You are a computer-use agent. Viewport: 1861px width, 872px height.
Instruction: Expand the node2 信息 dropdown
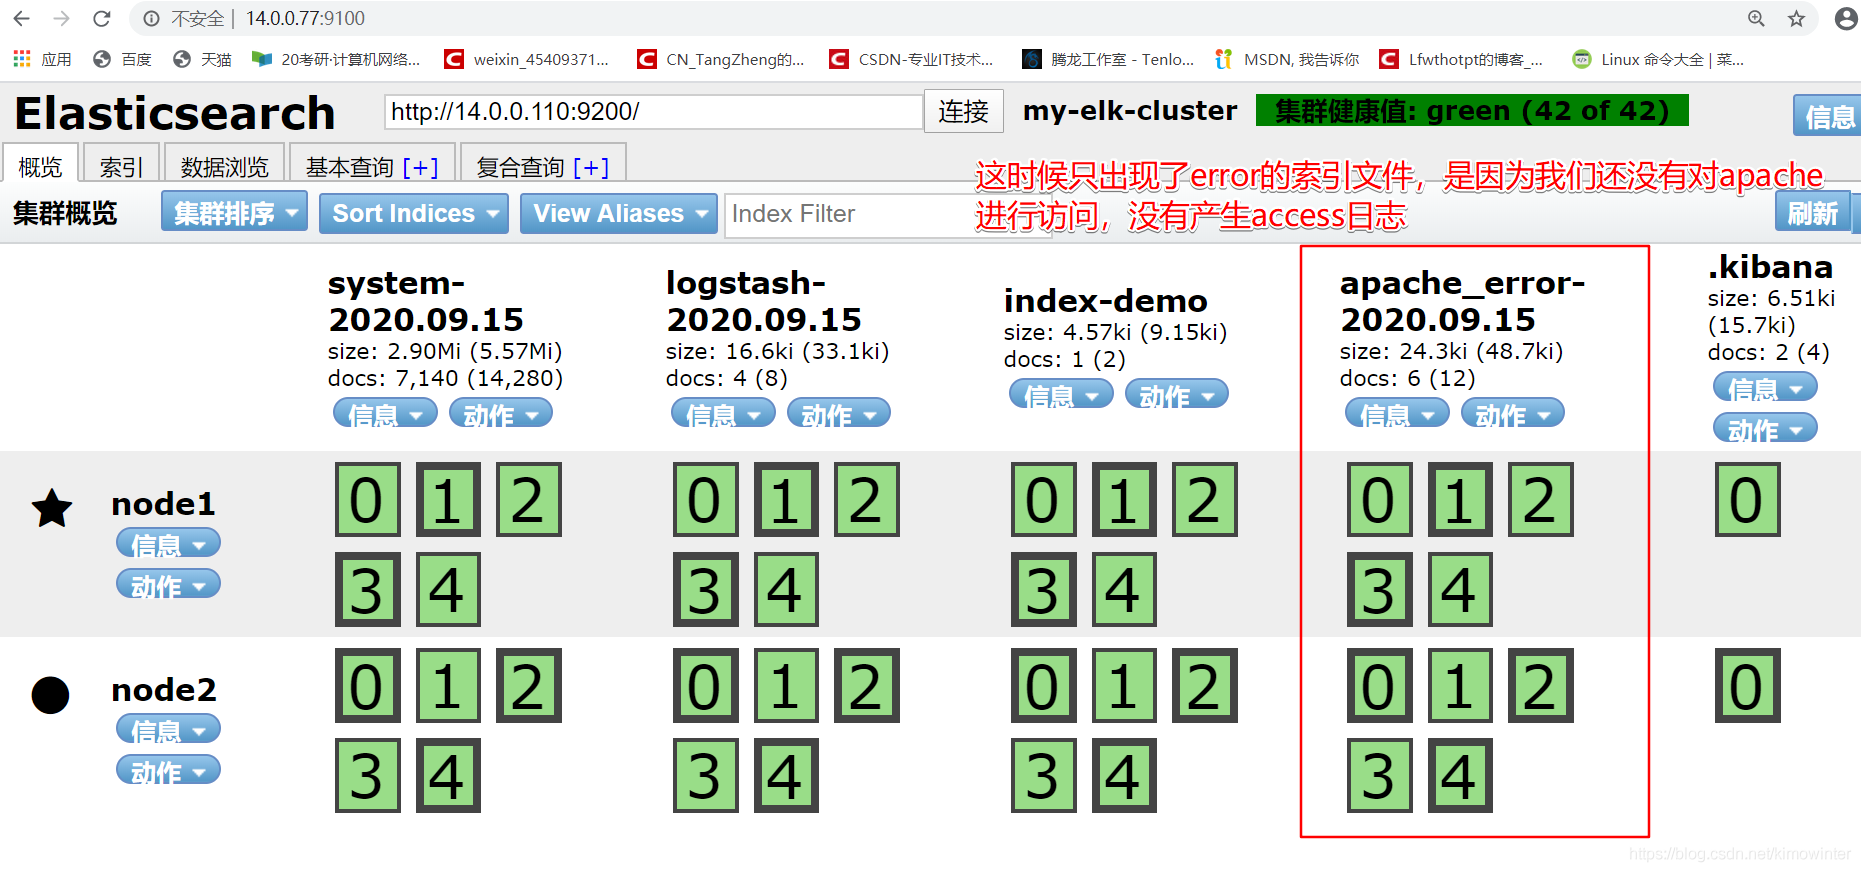(x=168, y=729)
